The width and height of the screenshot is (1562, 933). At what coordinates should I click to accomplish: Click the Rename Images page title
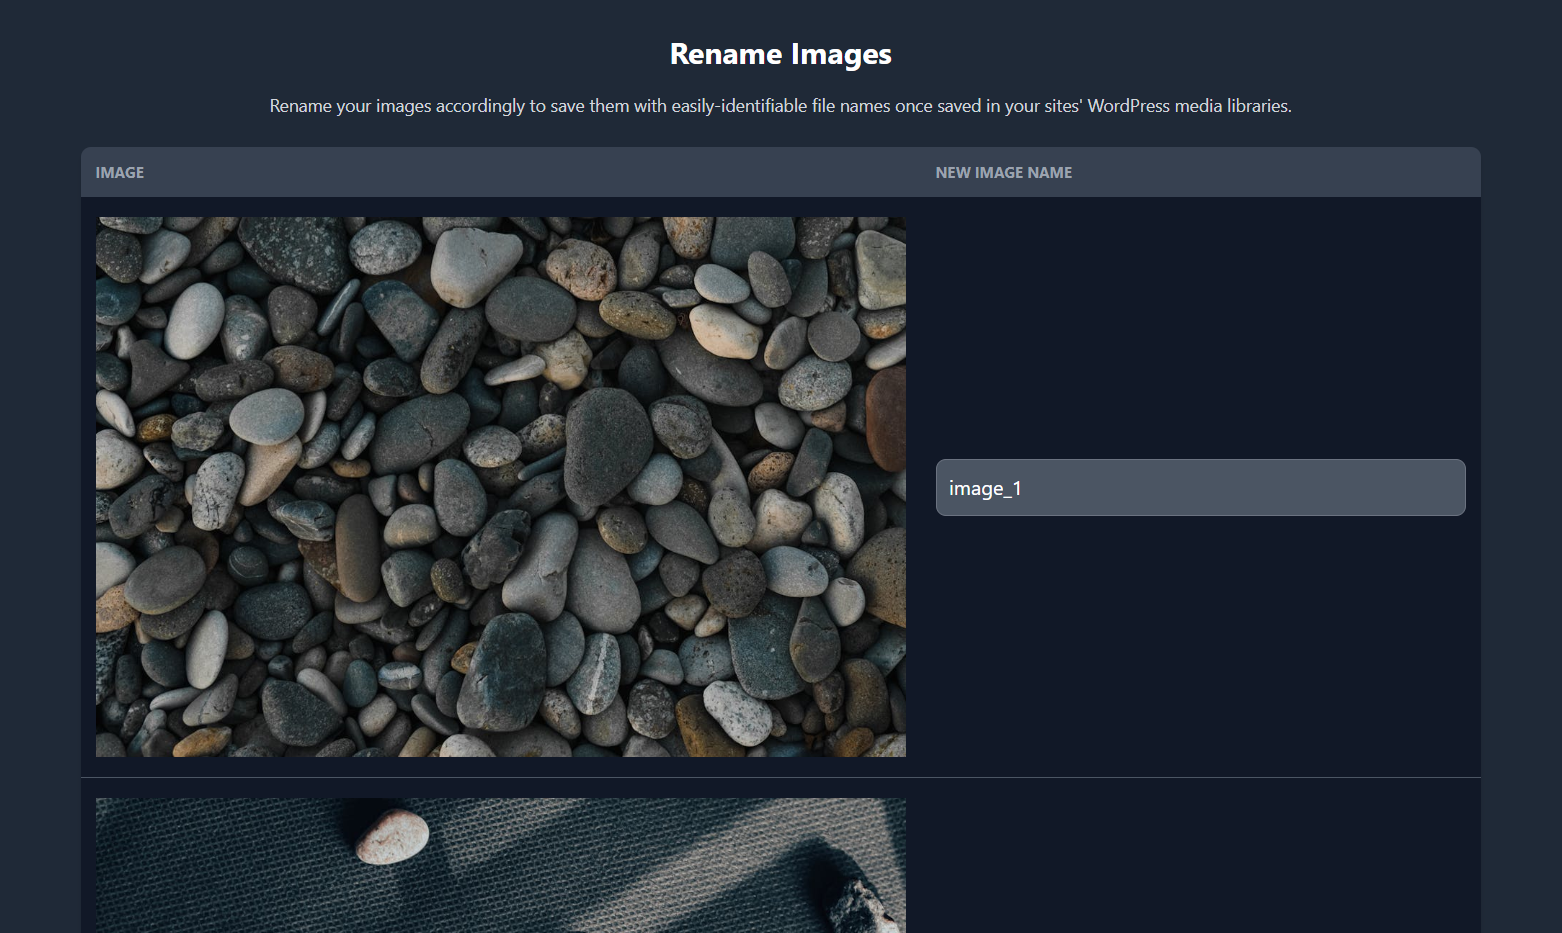point(780,54)
